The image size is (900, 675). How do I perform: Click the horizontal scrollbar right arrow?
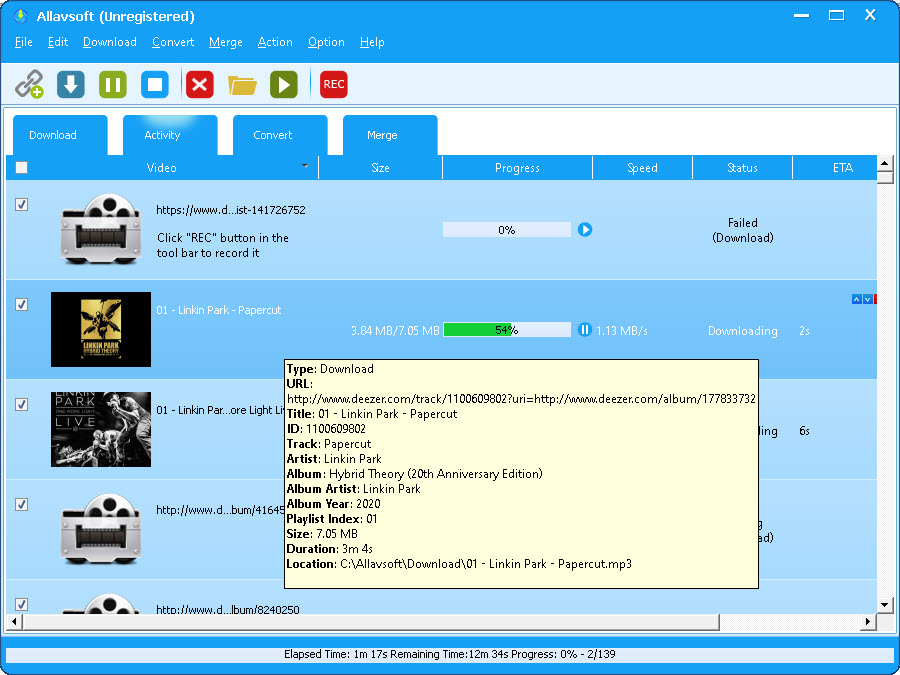pyautogui.click(x=869, y=622)
